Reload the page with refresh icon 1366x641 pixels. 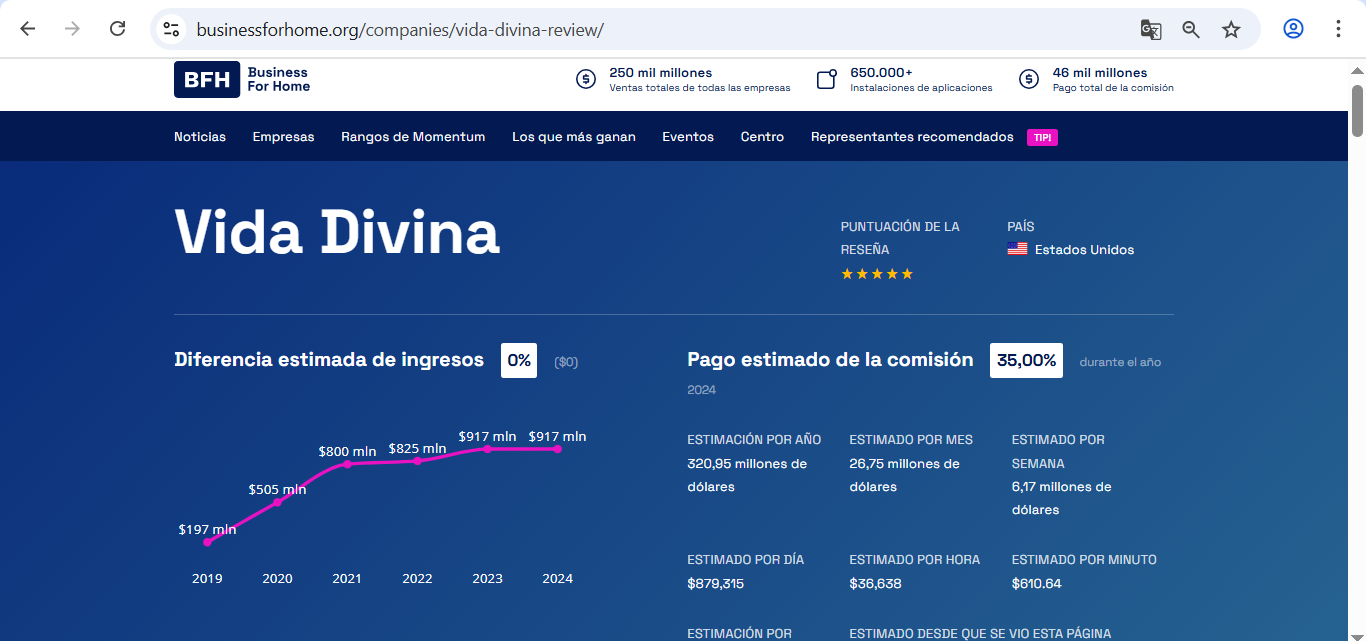click(x=117, y=29)
